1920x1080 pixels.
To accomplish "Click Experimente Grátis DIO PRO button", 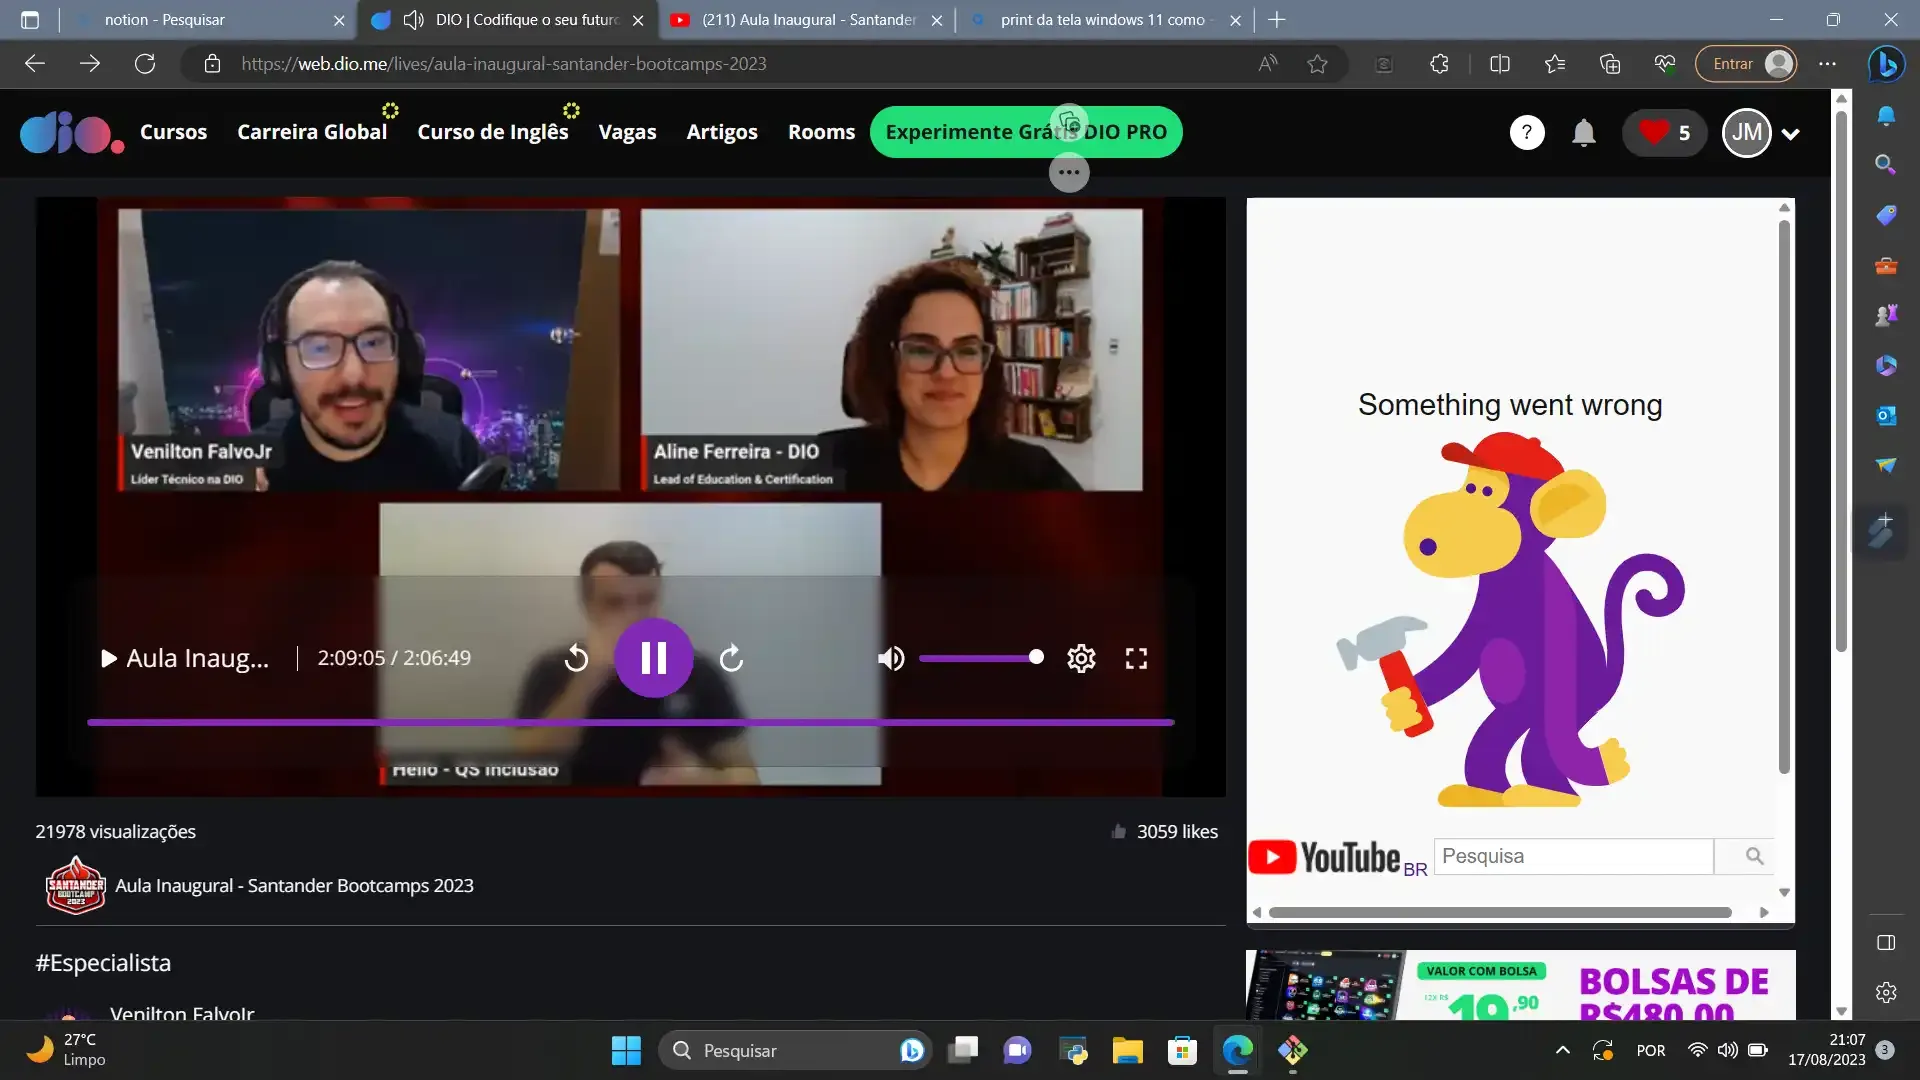I will click(x=1026, y=132).
